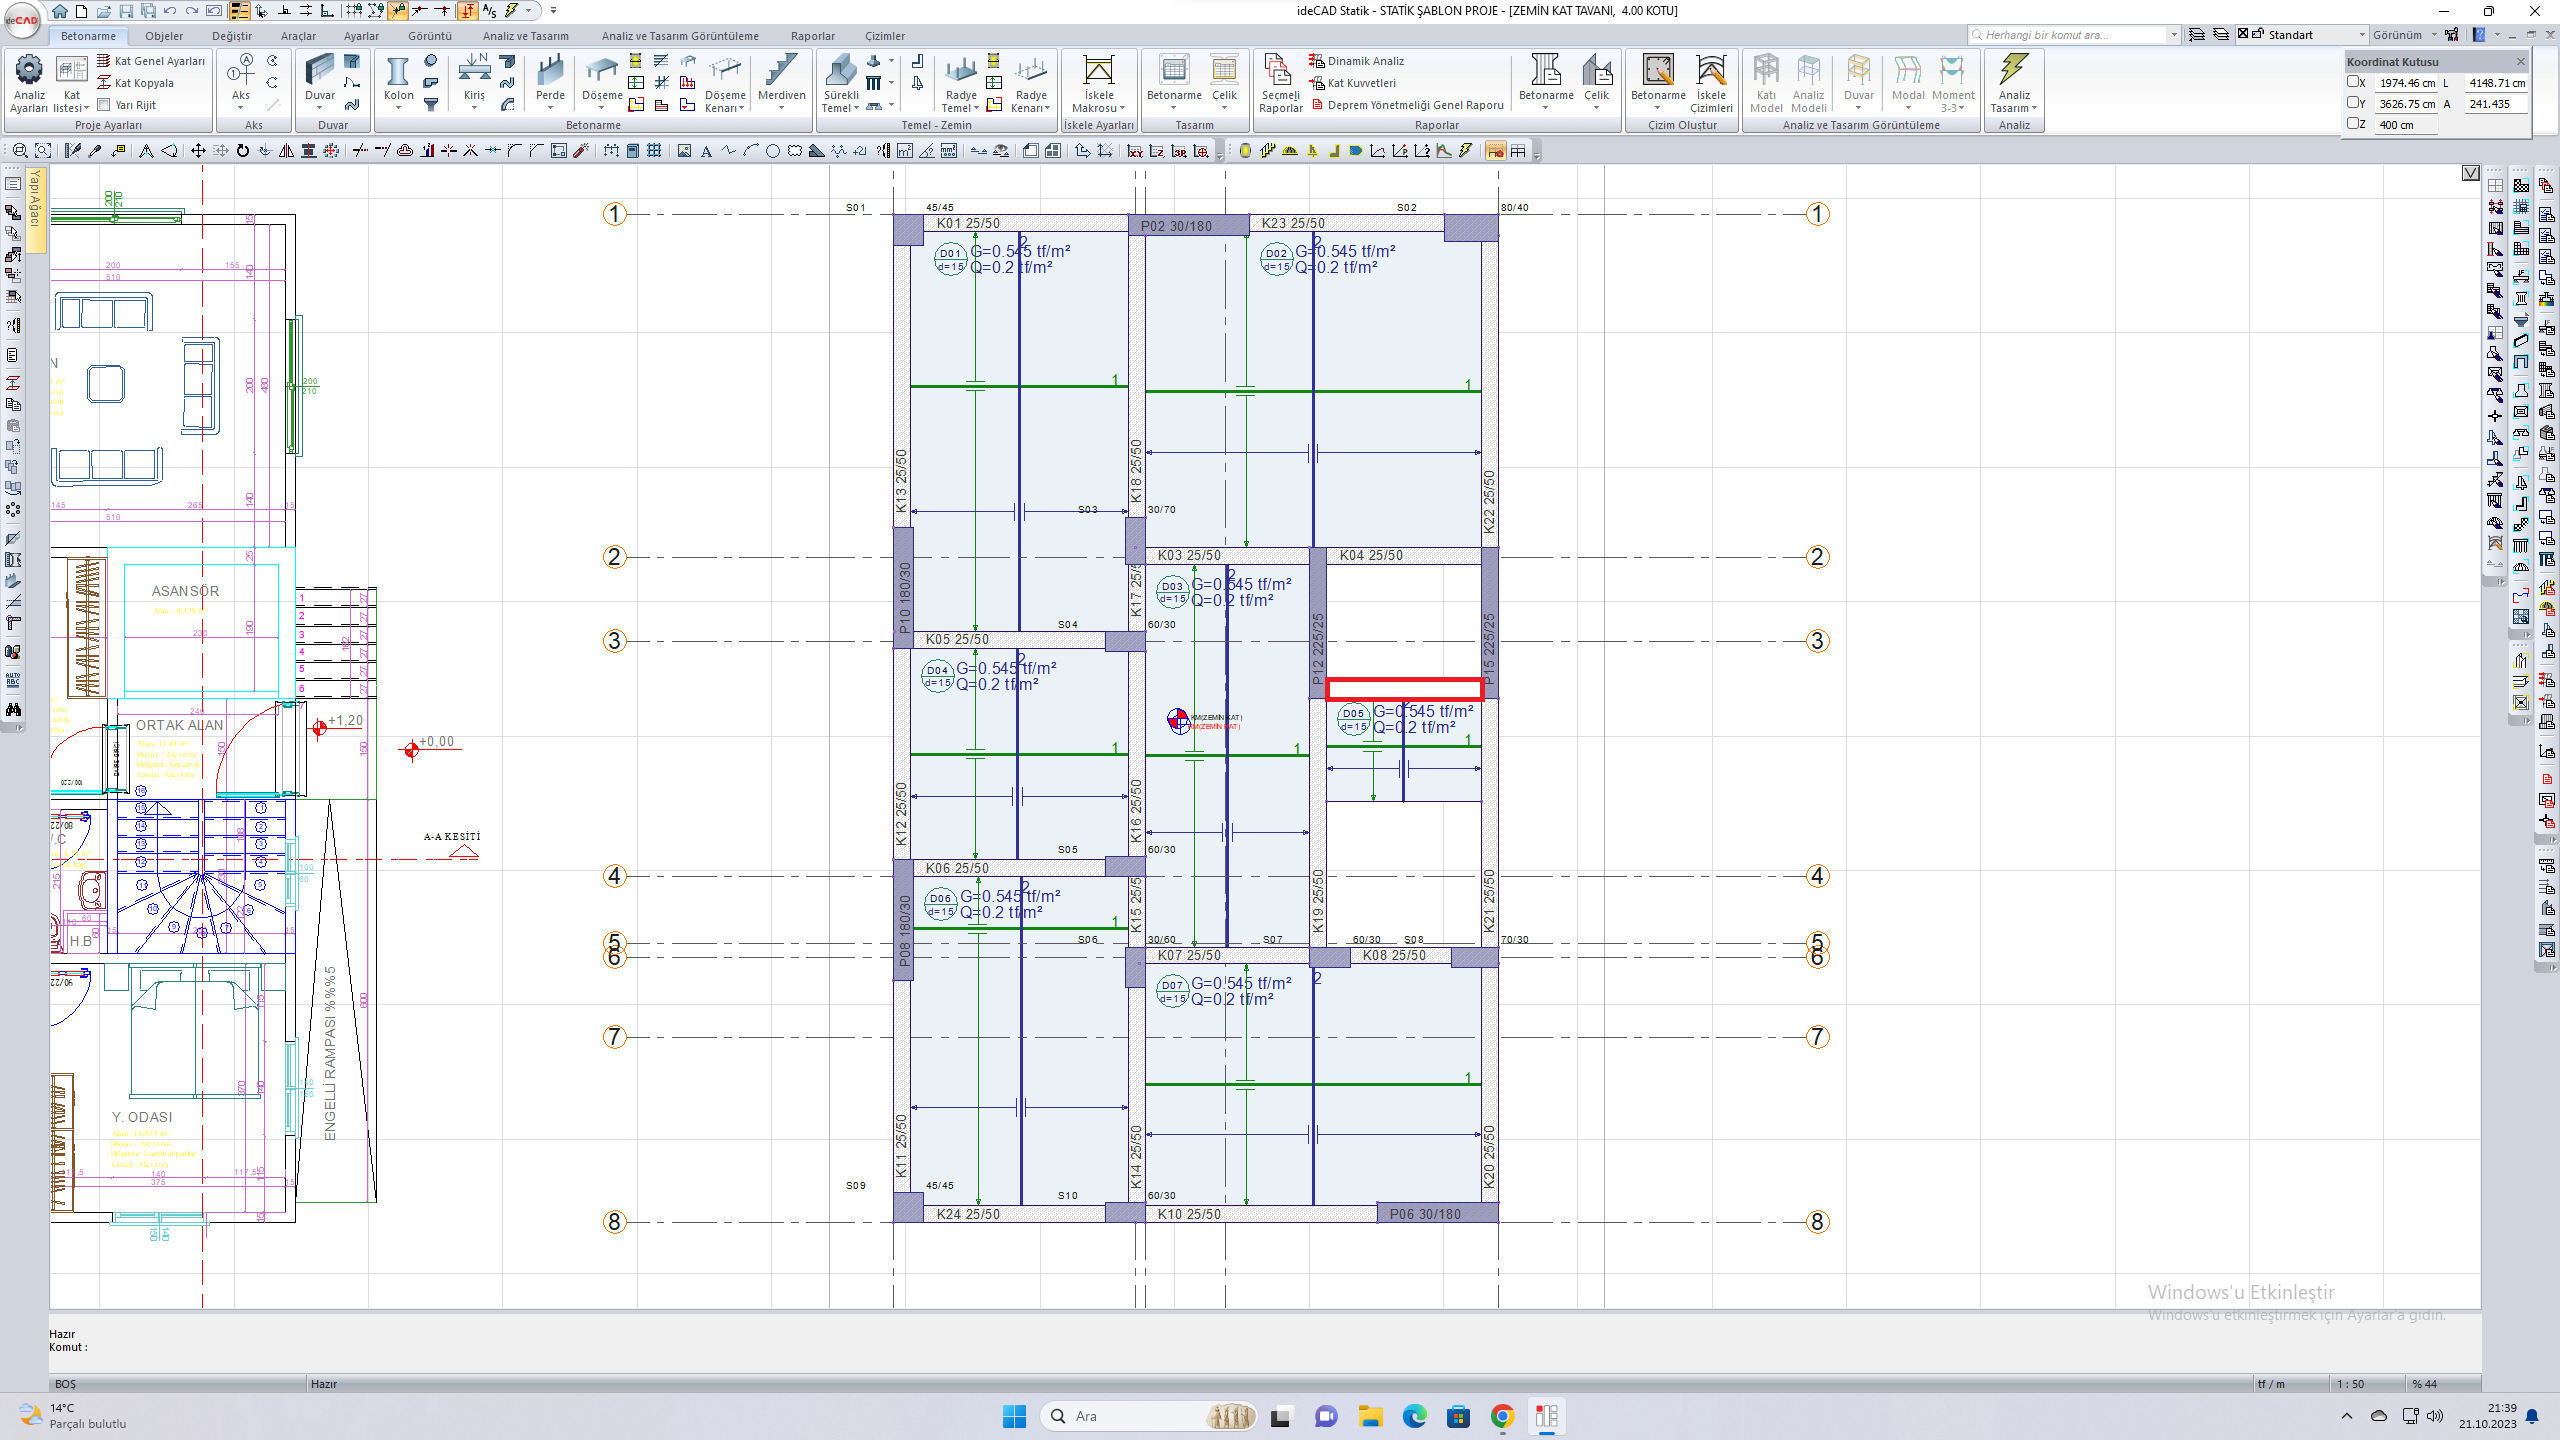This screenshot has height=1440, width=2560.
Task: Click the command search input field
Action: (2070, 35)
